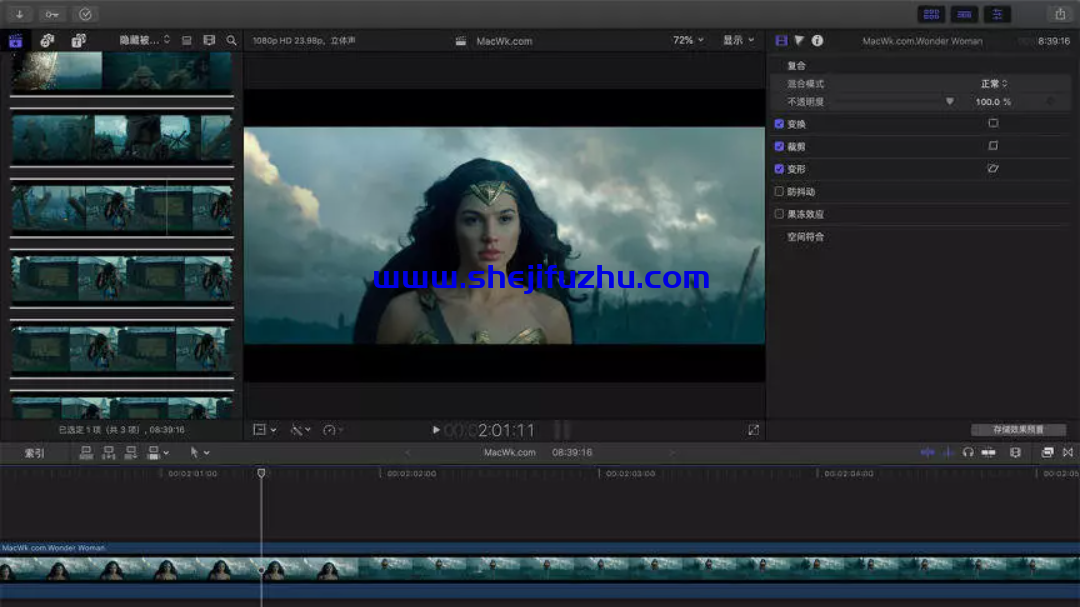The height and width of the screenshot is (607, 1080).
Task: Open clip appearance options in browser
Action: click(x=187, y=41)
